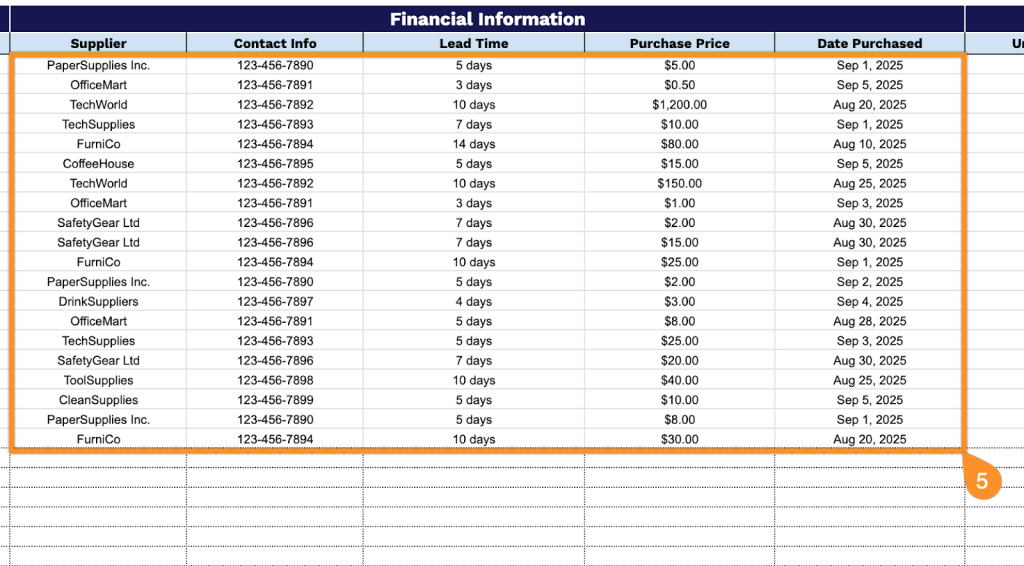This screenshot has height=566, width=1024.
Task: Select the 14 days lead time cell
Action: point(474,144)
